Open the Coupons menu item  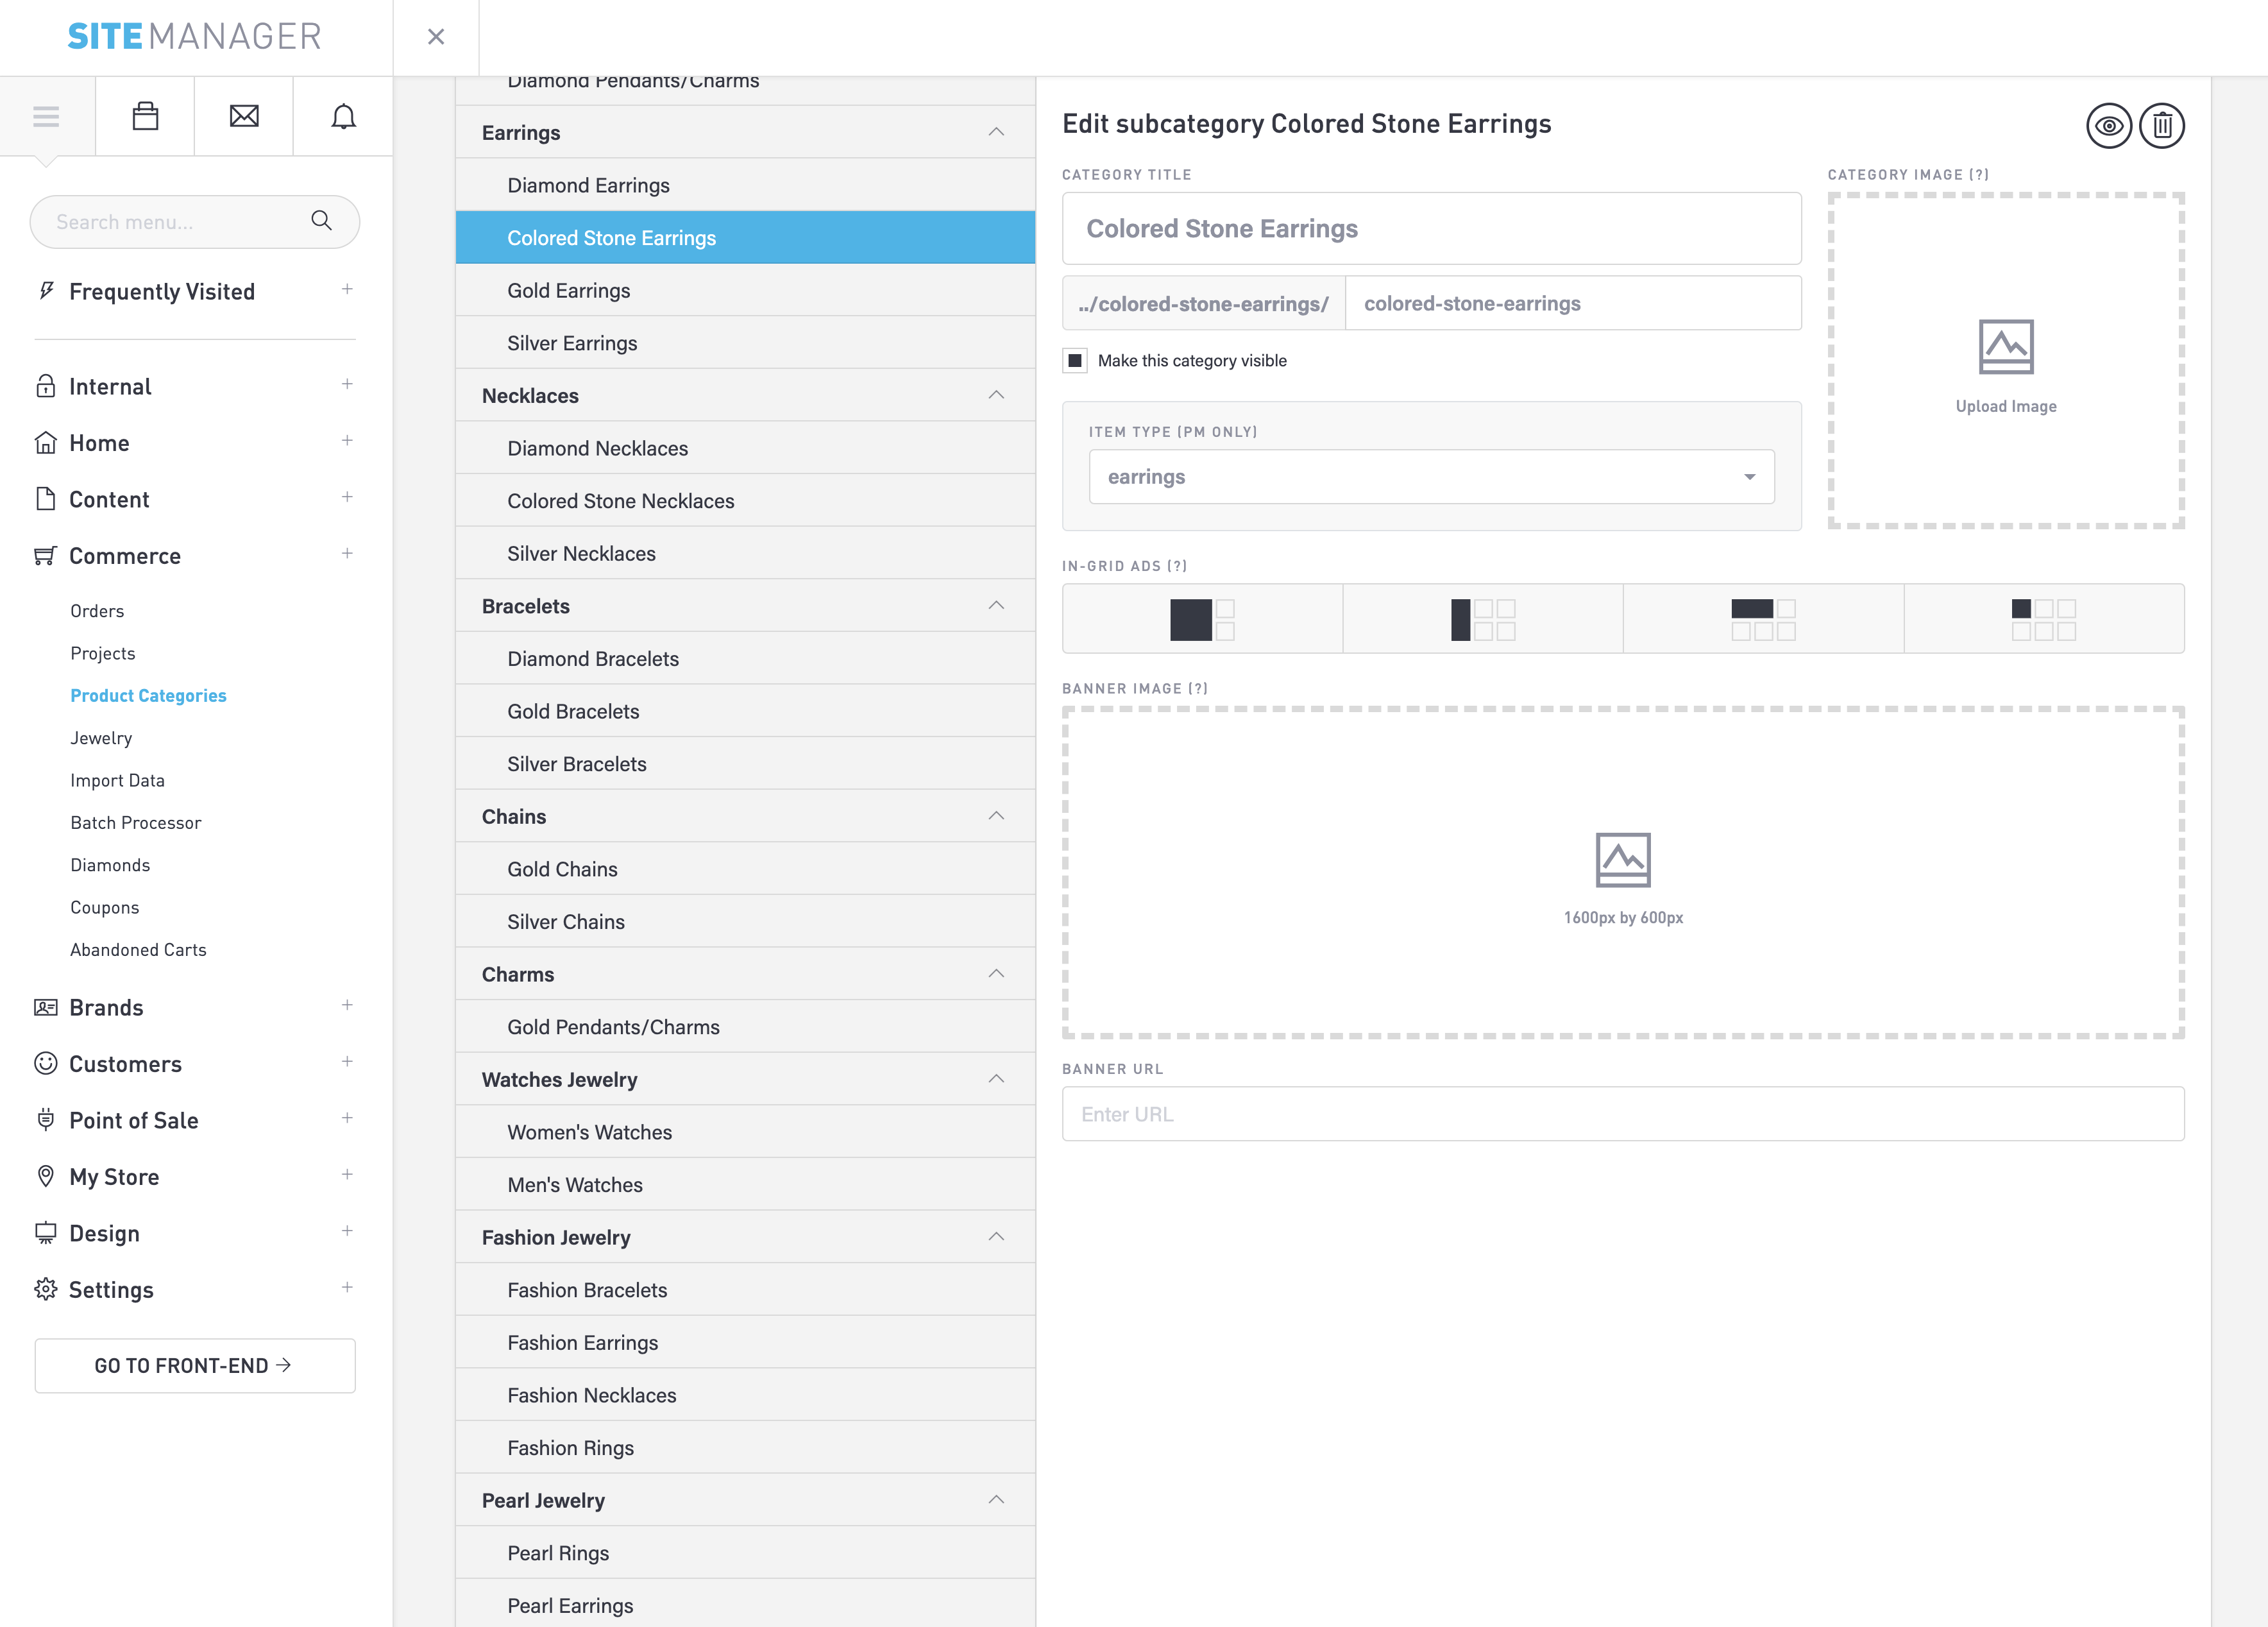point(104,907)
